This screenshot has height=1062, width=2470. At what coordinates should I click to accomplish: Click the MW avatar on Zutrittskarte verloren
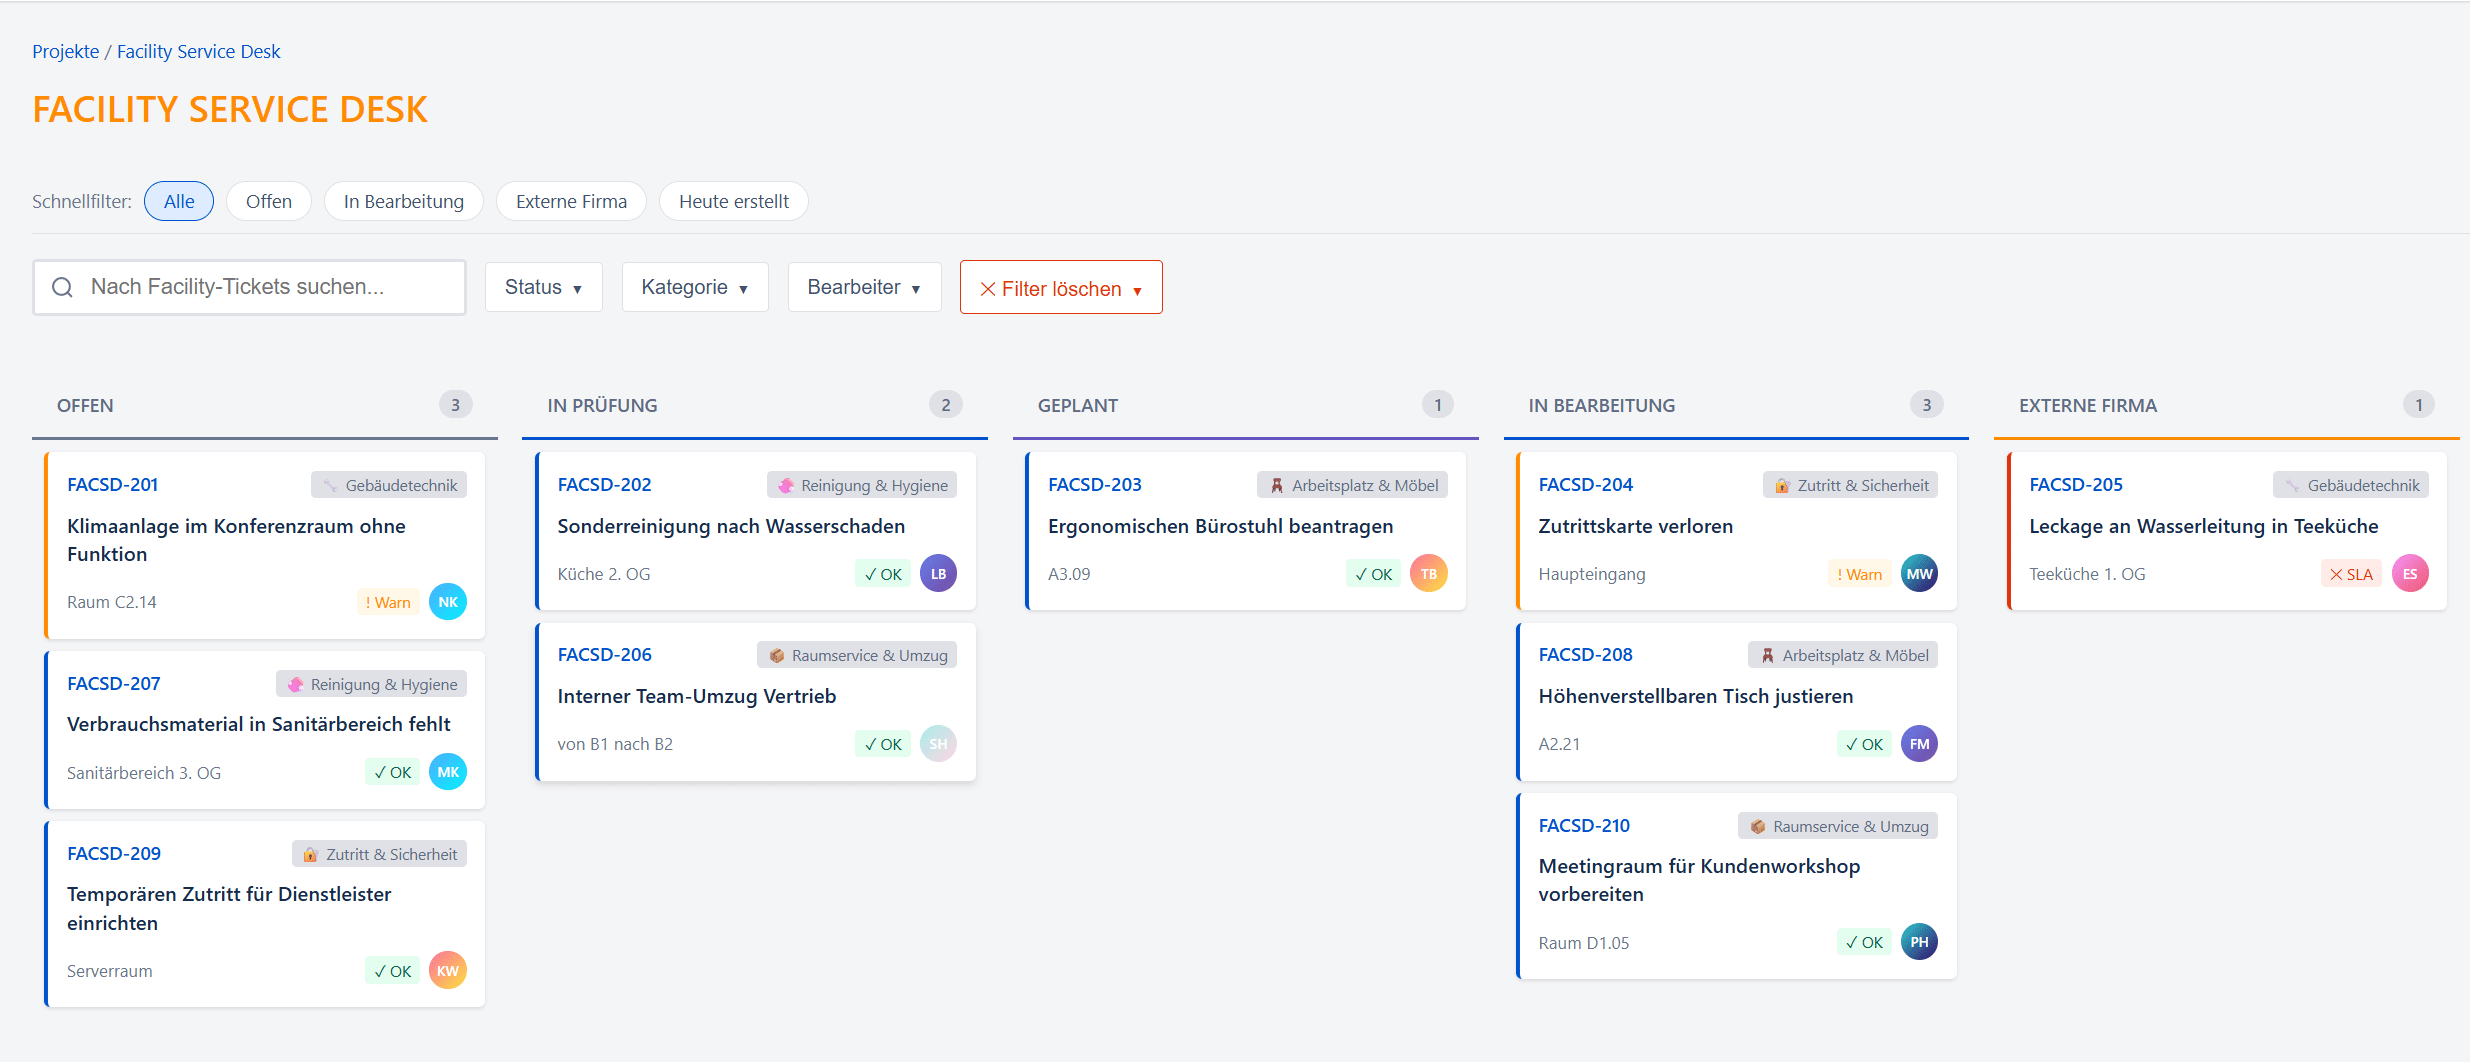pos(1918,574)
